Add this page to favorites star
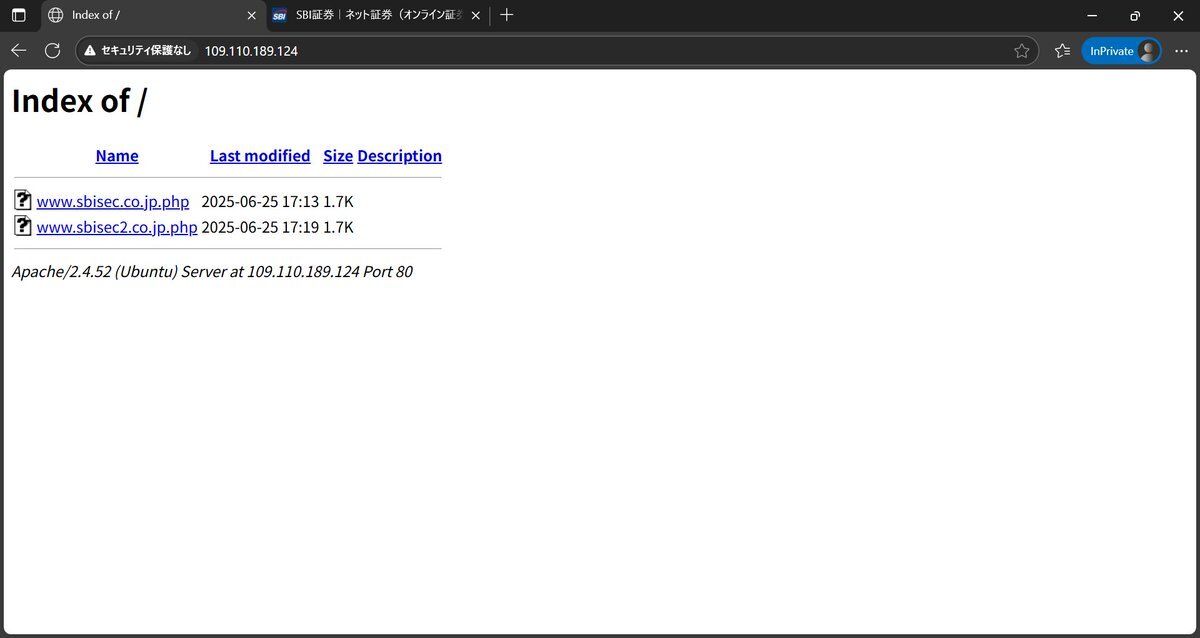The width and height of the screenshot is (1200, 638). pos(1021,51)
